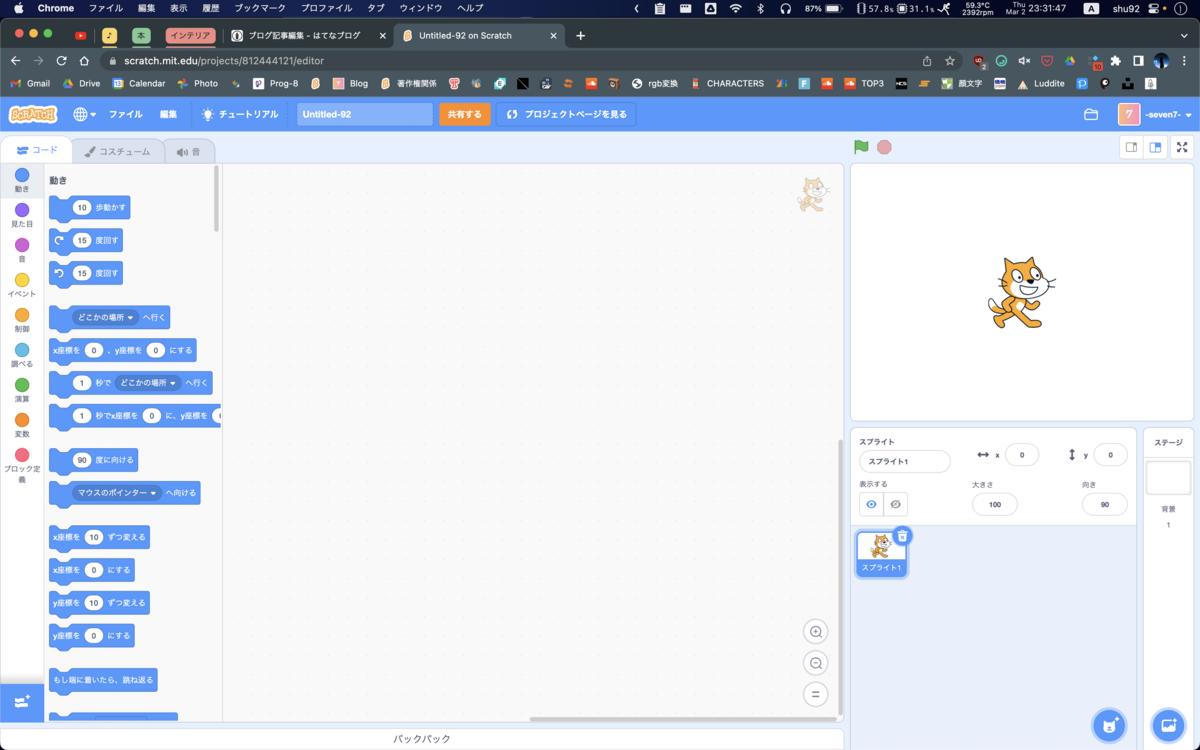Hide the sprite with the slashed eye toggle
The image size is (1200, 750).
click(894, 504)
